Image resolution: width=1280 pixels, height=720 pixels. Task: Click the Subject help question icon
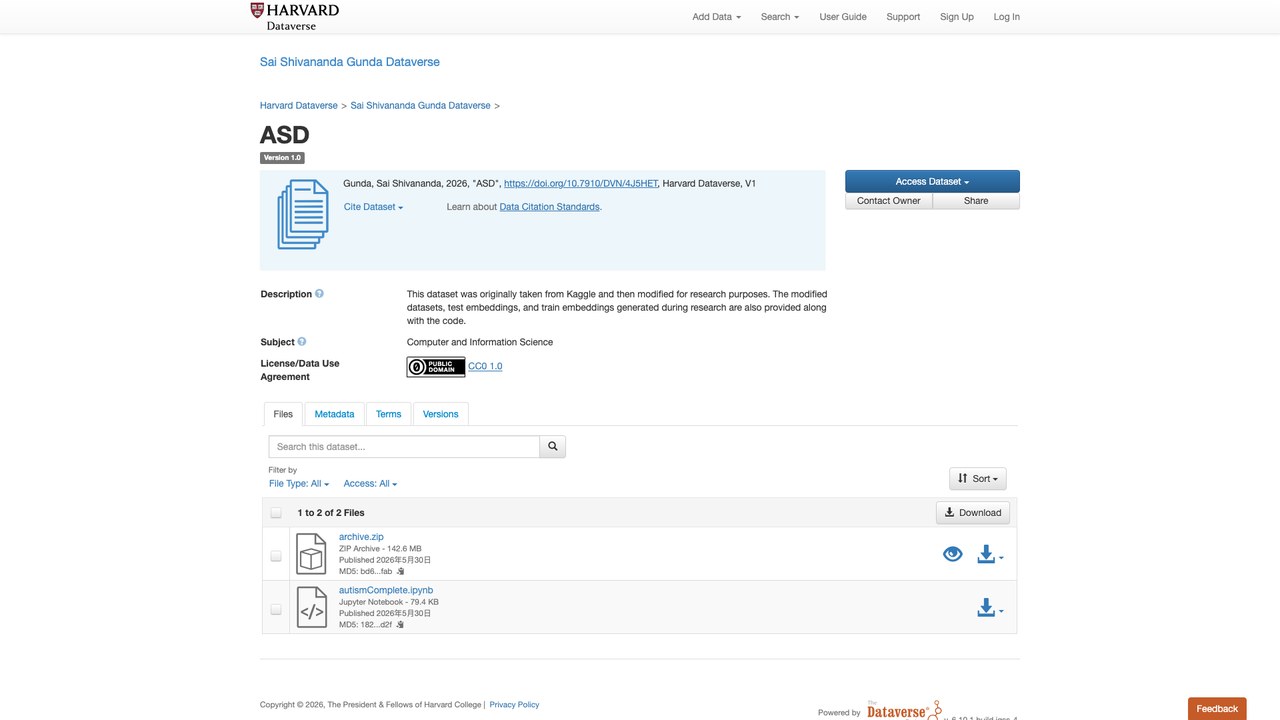302,342
